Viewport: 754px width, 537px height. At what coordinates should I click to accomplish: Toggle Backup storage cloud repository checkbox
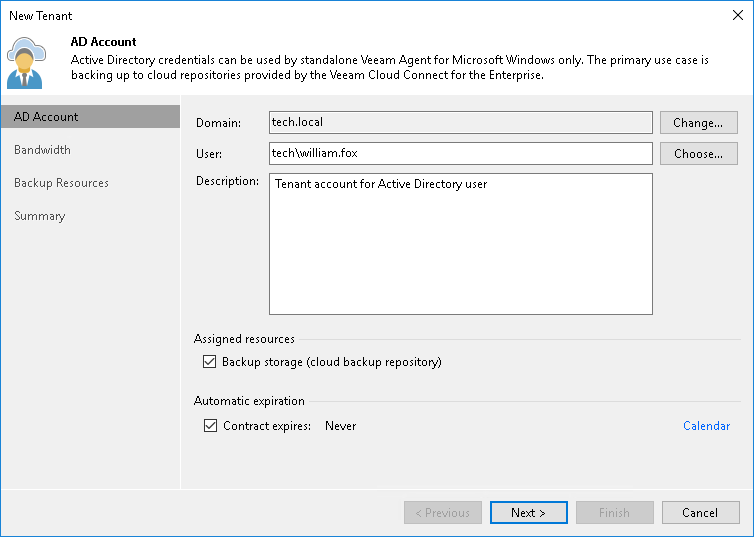tap(209, 362)
